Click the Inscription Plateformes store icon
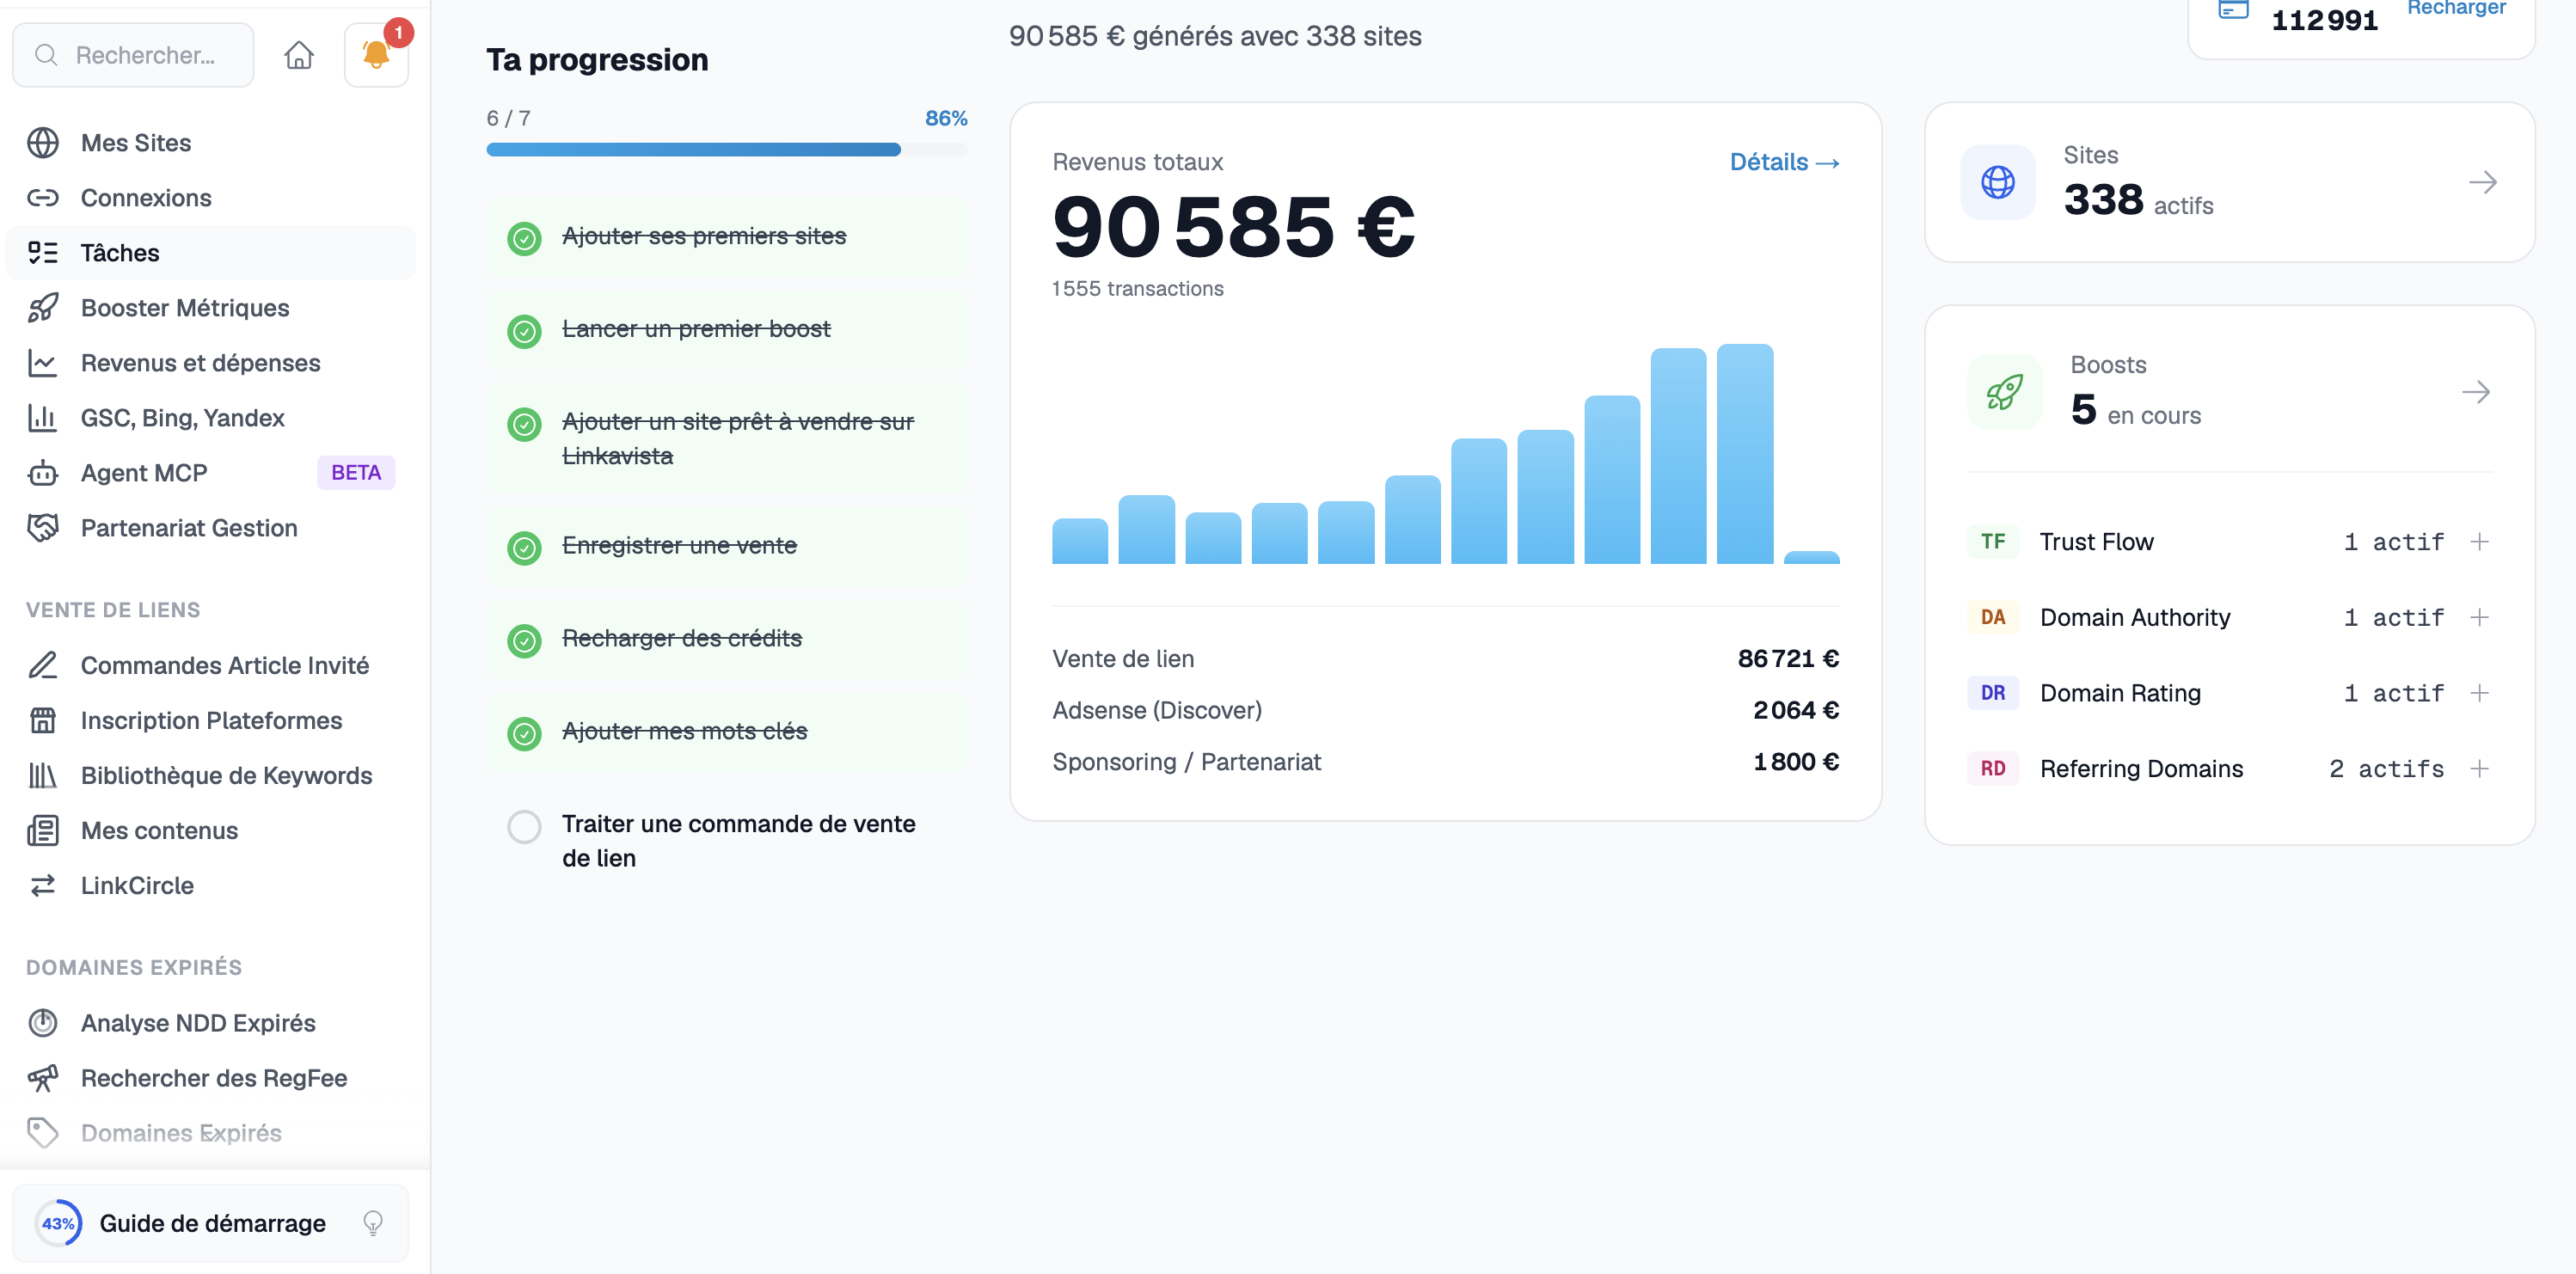This screenshot has width=2576, height=1274. [42, 721]
